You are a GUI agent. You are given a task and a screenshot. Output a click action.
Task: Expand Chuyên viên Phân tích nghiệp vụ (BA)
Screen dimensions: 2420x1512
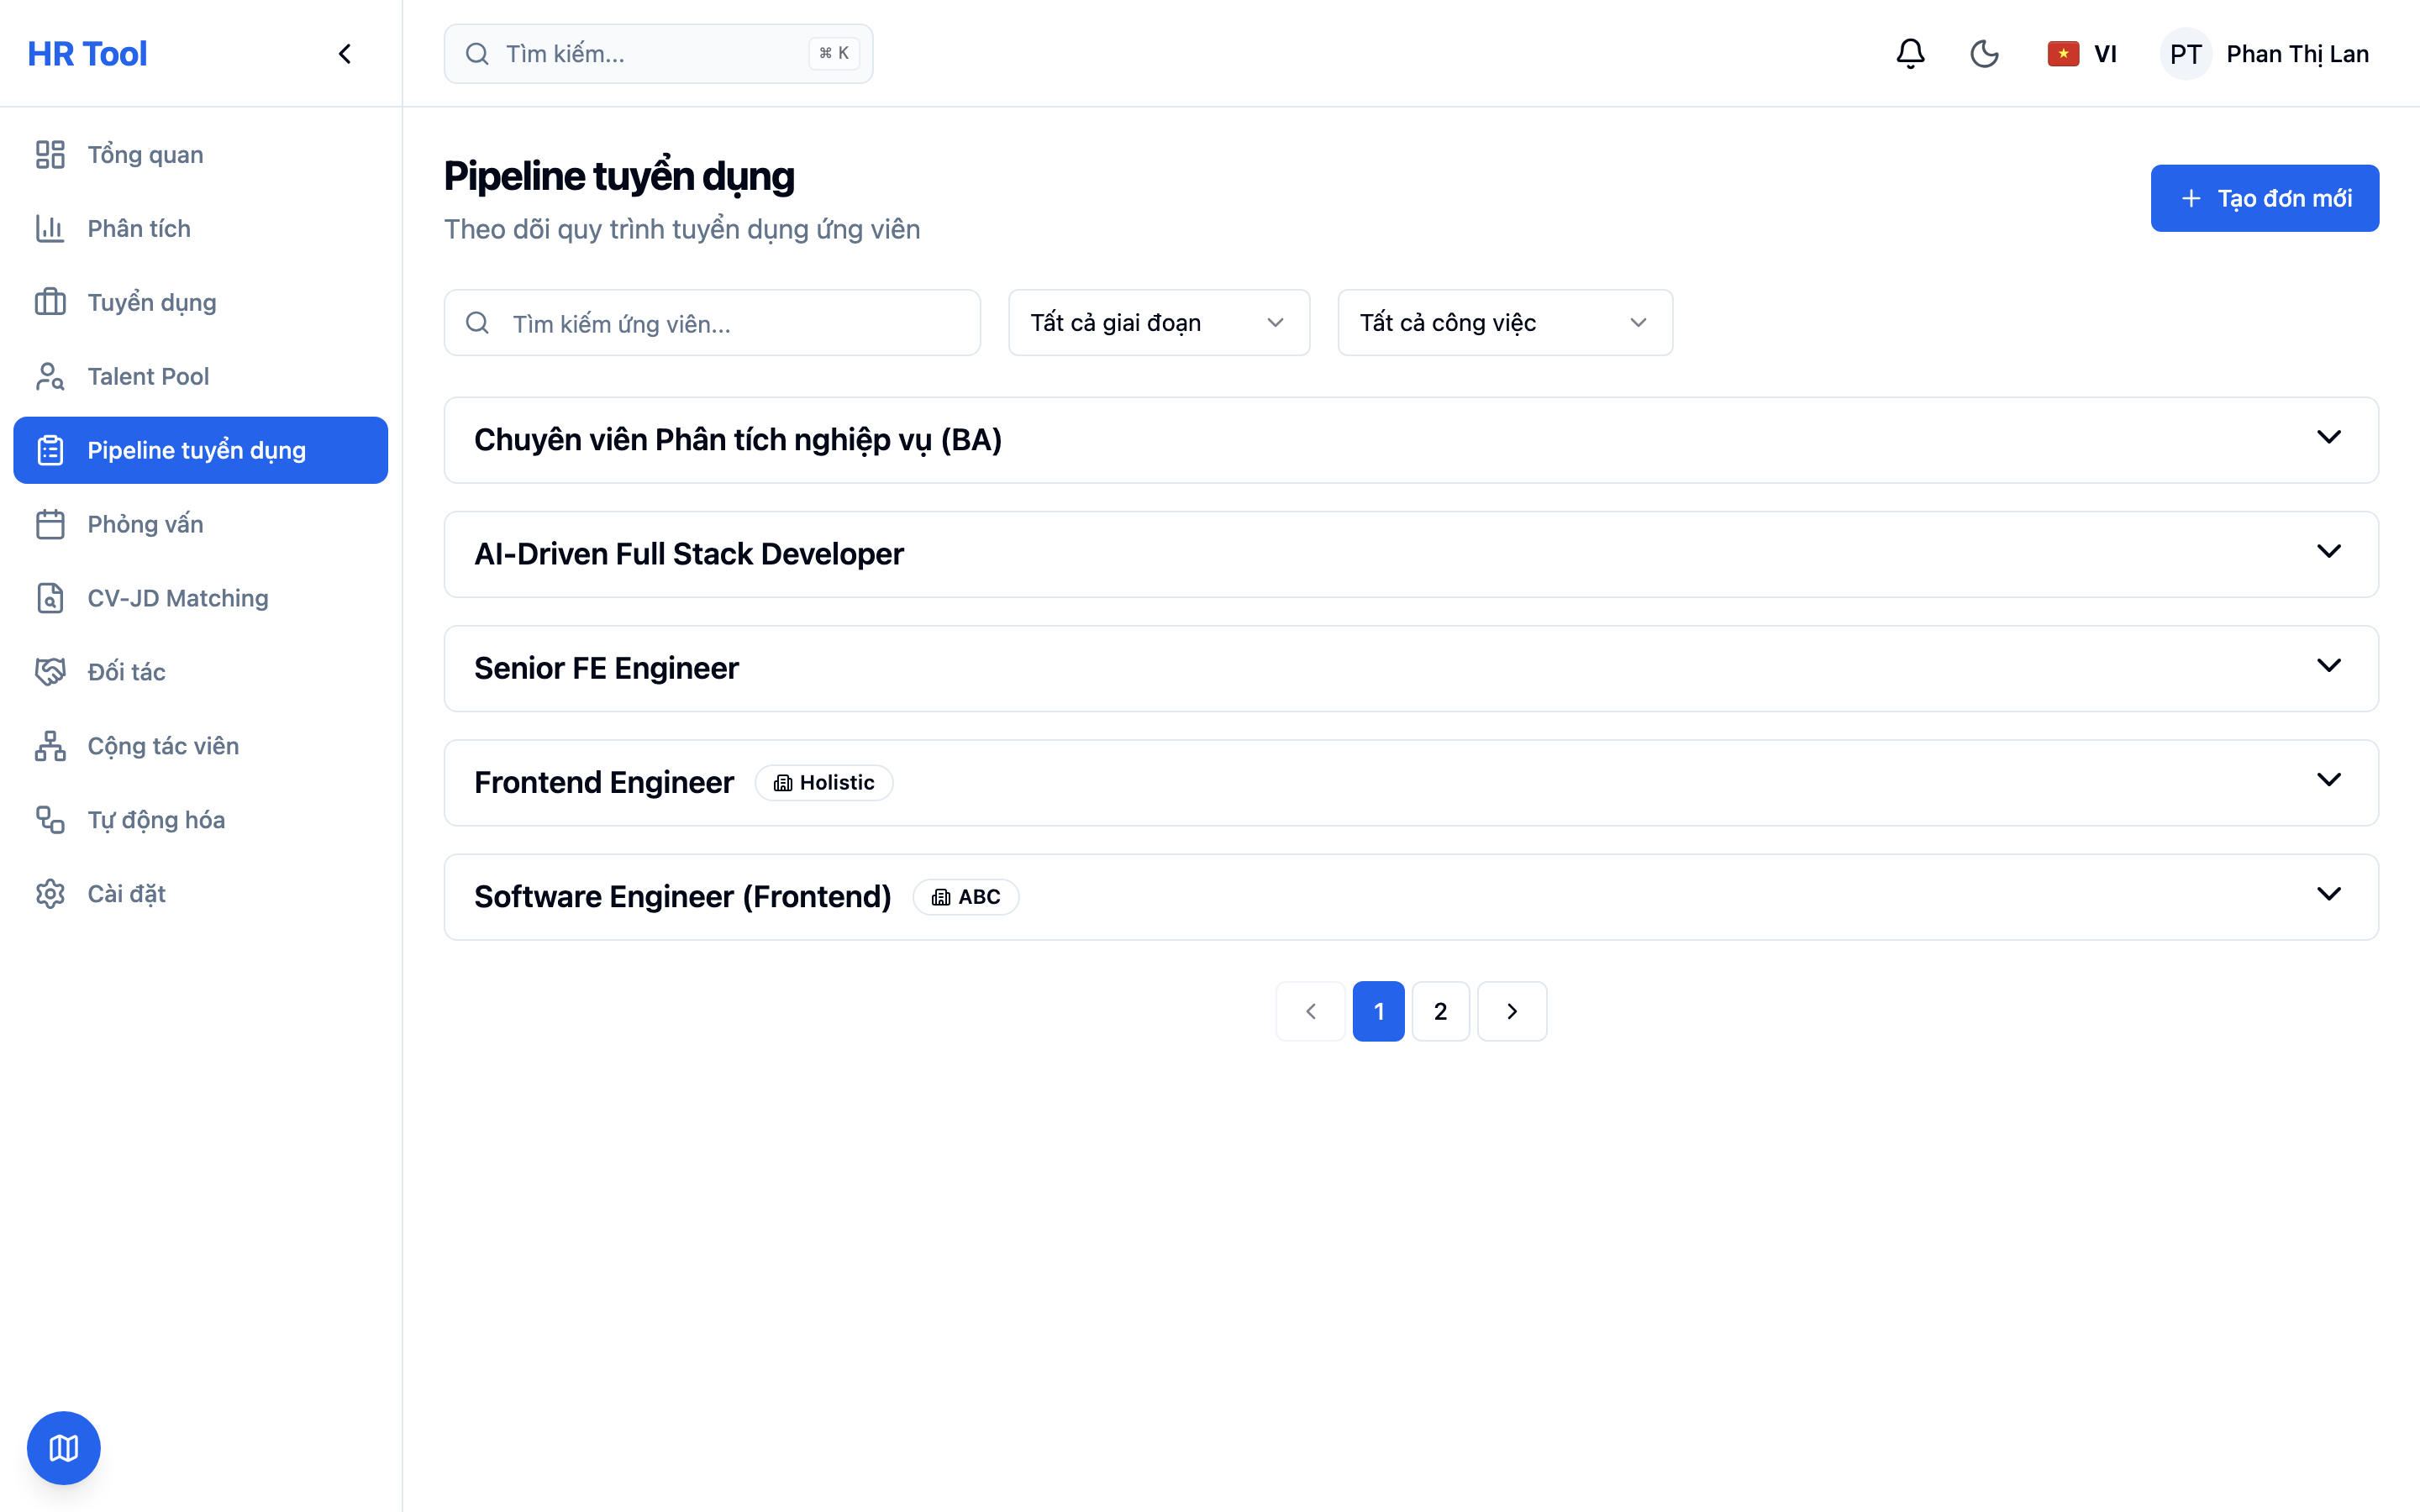1411,440
